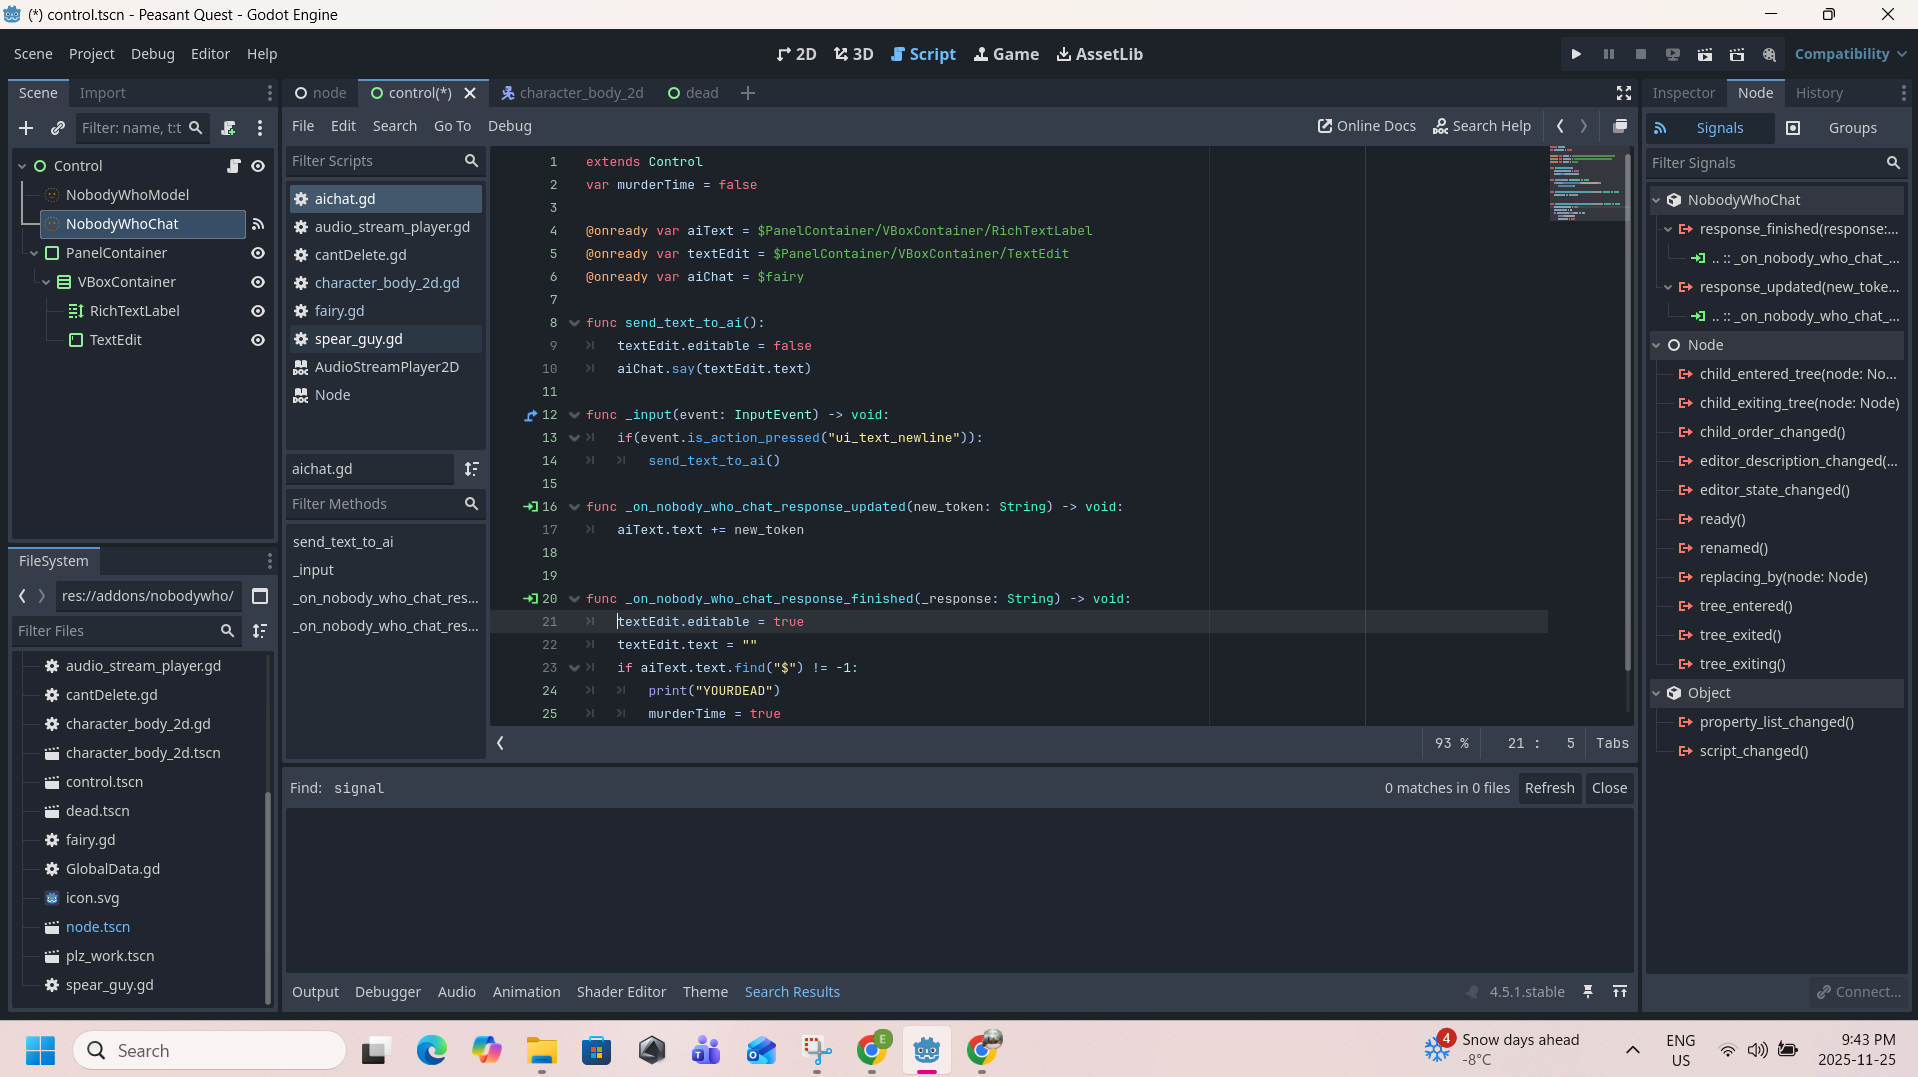
Task: Open Online Docs link
Action: coord(1366,126)
